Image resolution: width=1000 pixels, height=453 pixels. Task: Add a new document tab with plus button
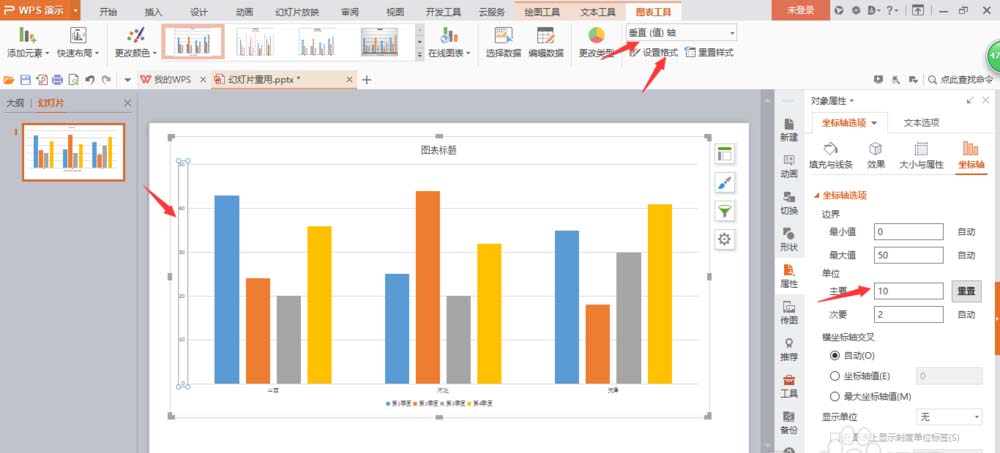(x=367, y=80)
